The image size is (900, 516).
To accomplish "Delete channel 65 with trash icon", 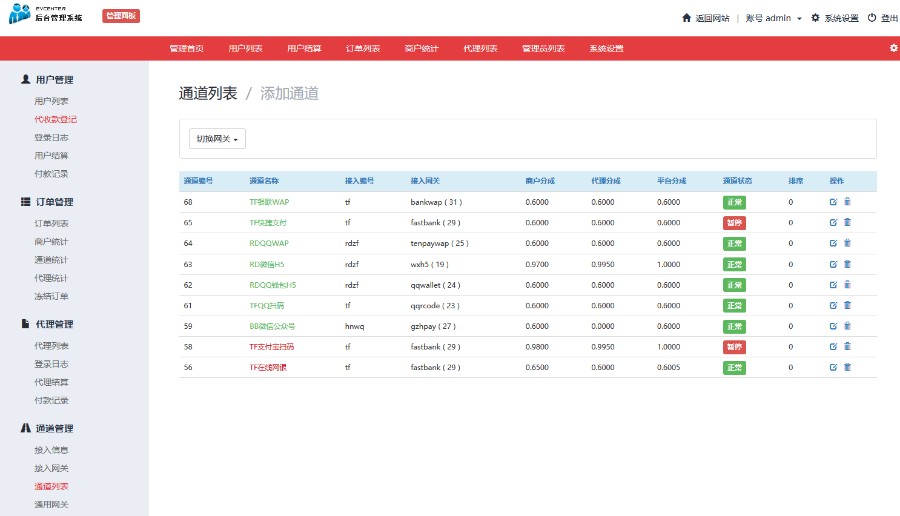I will tap(847, 223).
